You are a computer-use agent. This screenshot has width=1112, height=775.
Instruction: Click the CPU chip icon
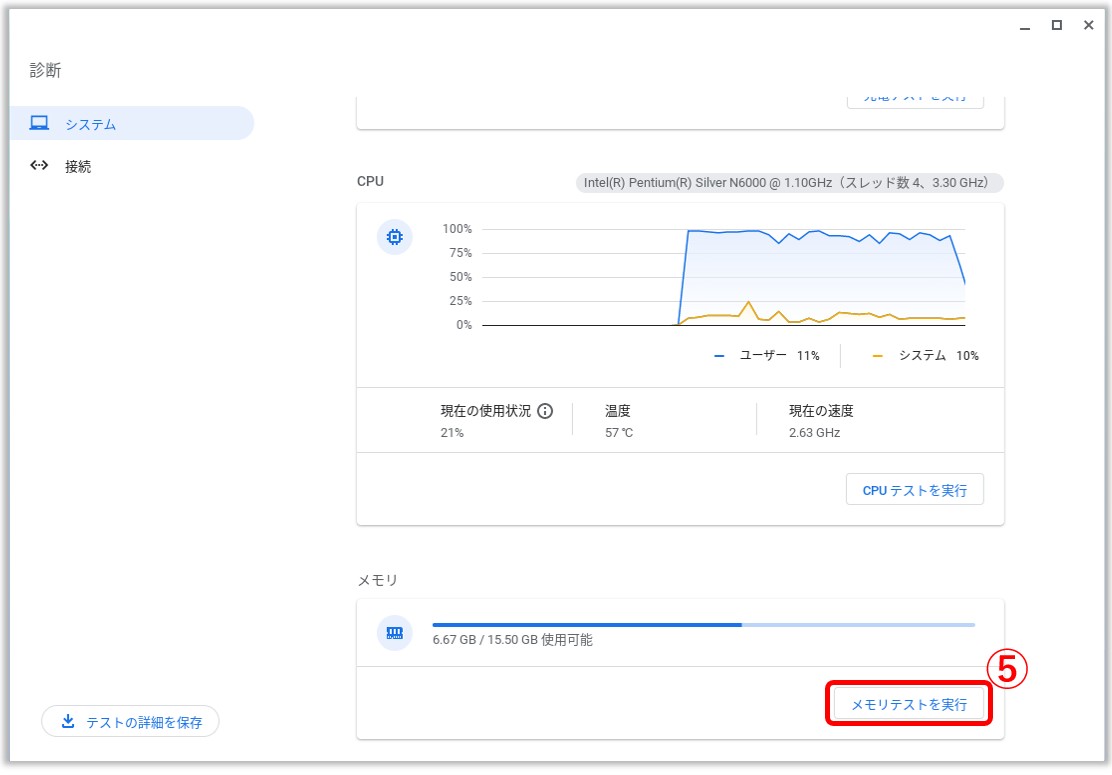394,237
